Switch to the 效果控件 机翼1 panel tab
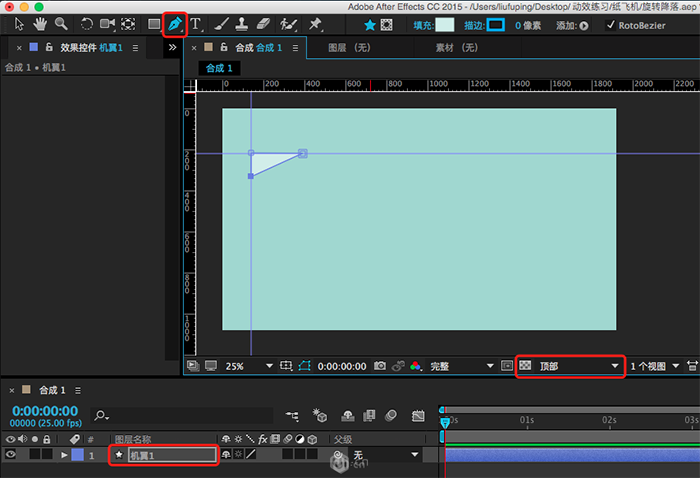 pyautogui.click(x=91, y=47)
